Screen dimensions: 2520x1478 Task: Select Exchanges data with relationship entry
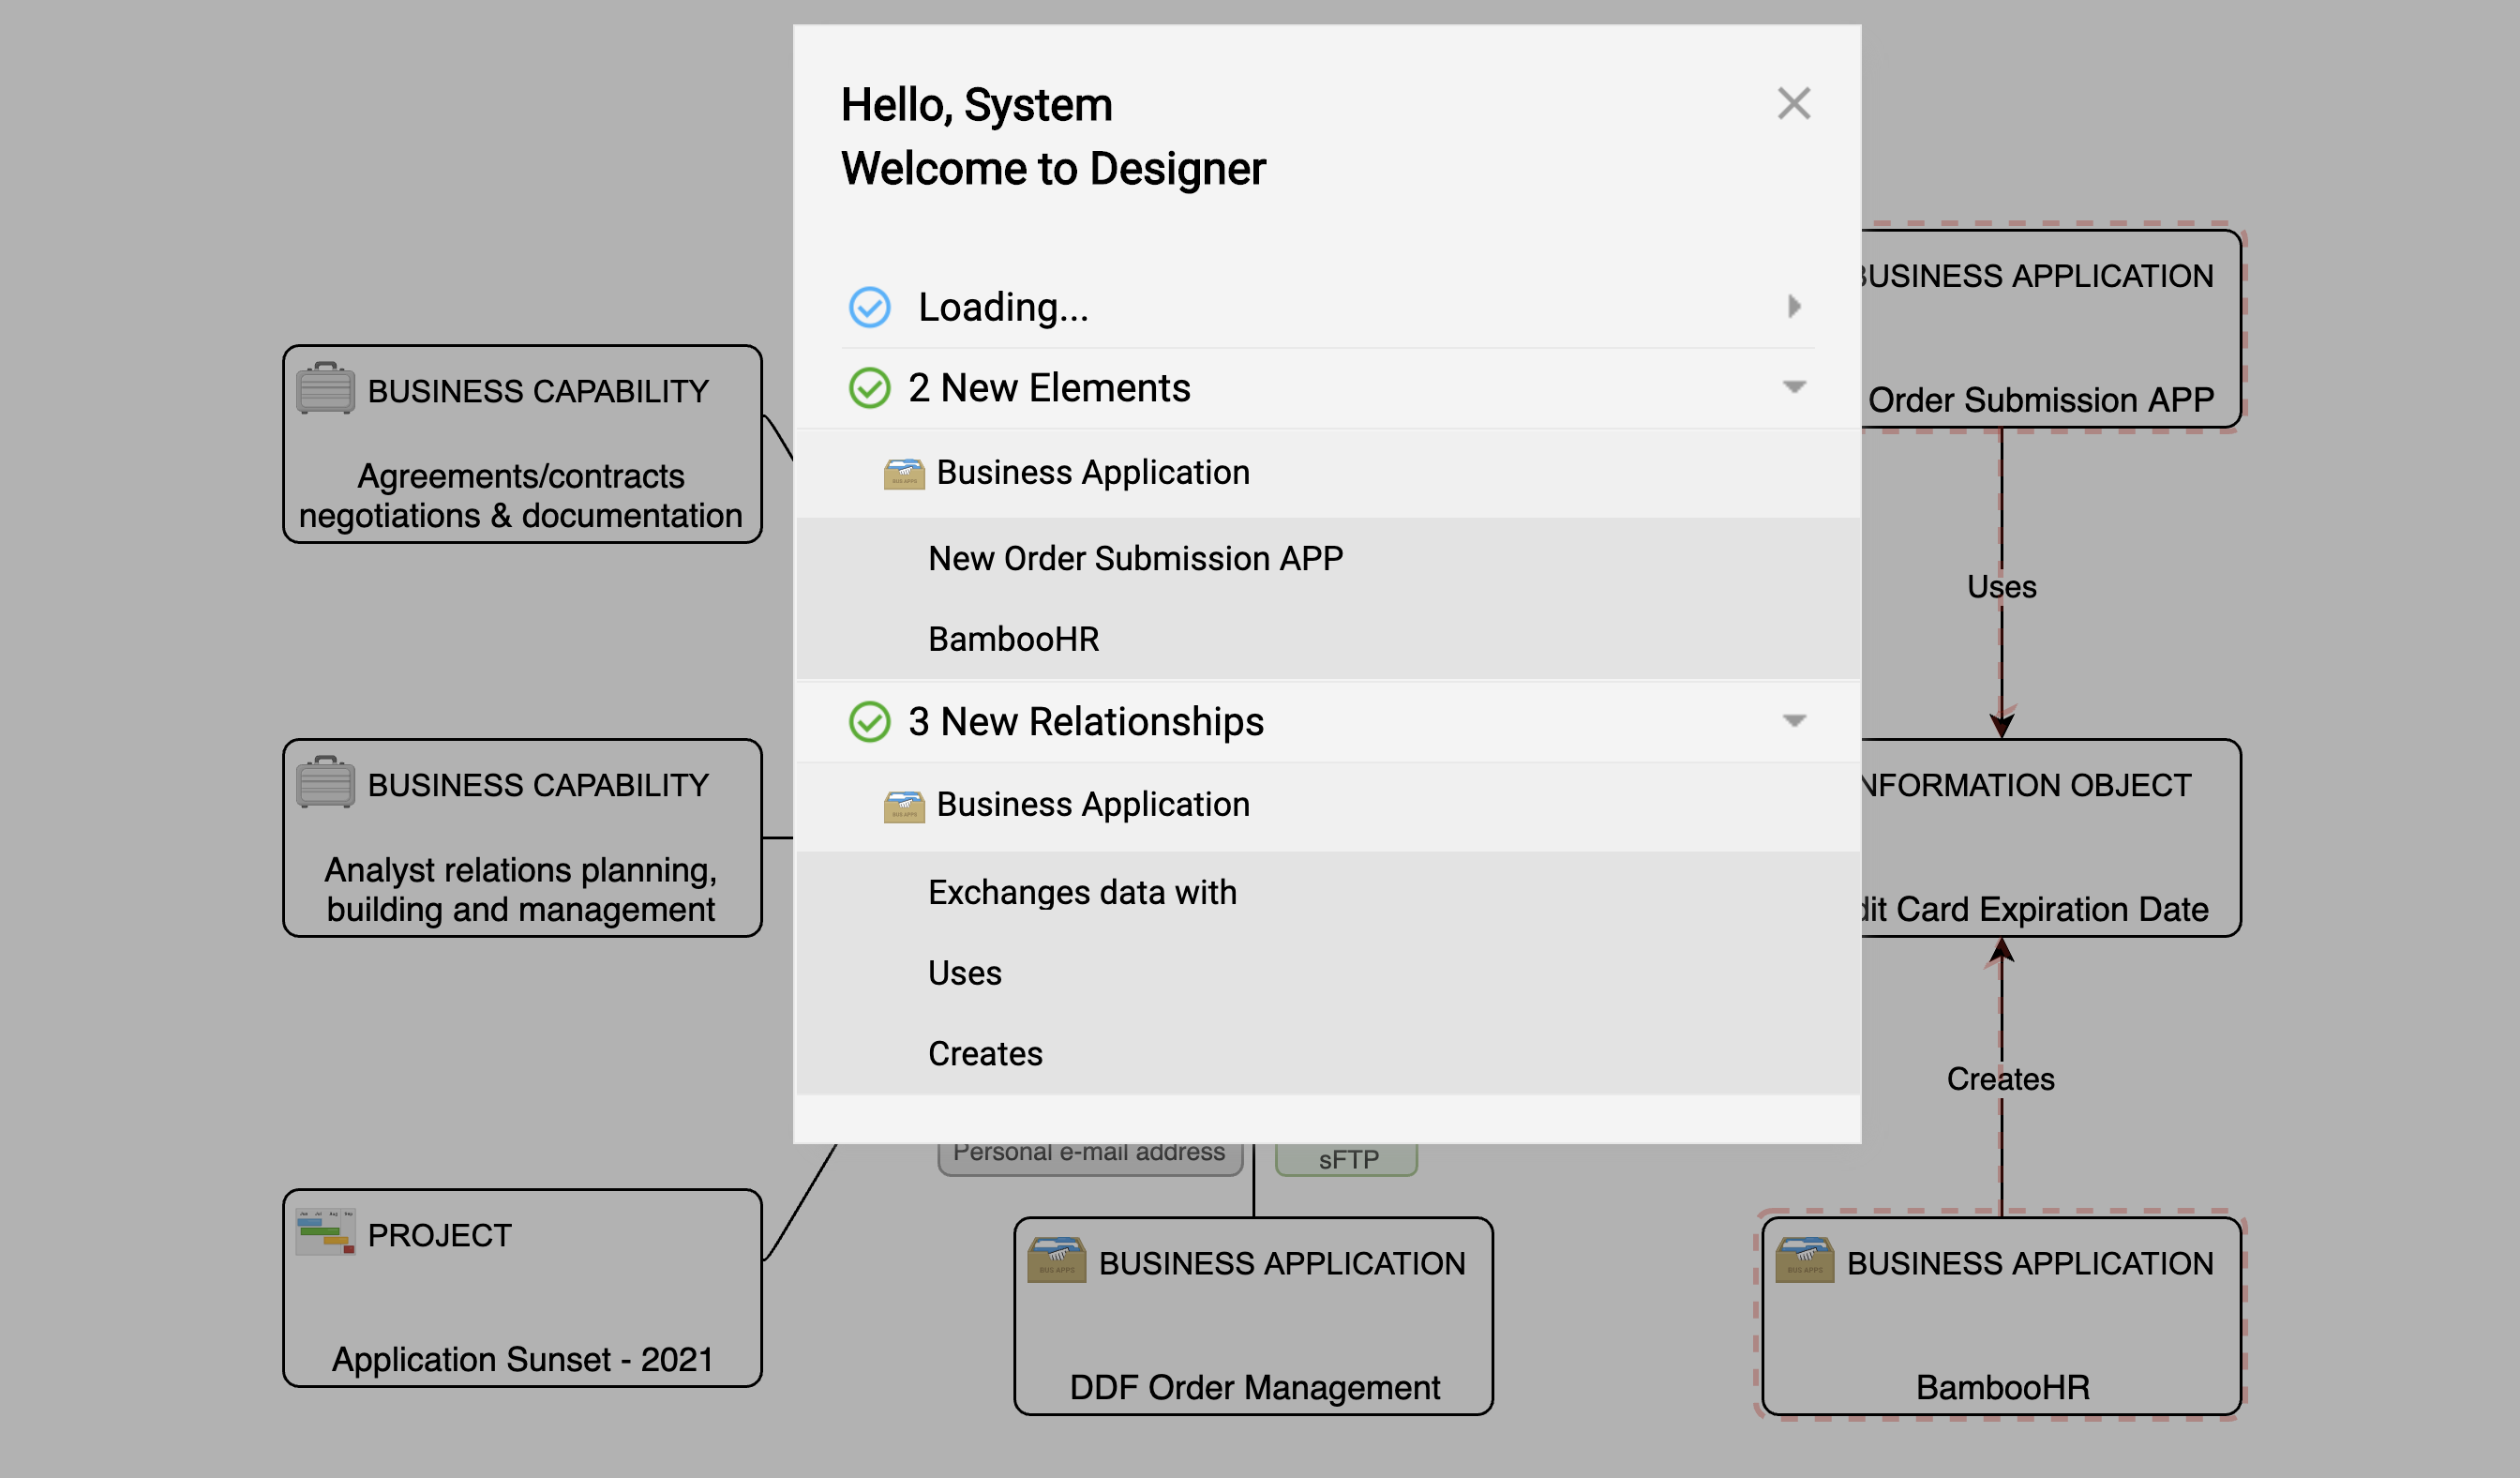click(1082, 892)
